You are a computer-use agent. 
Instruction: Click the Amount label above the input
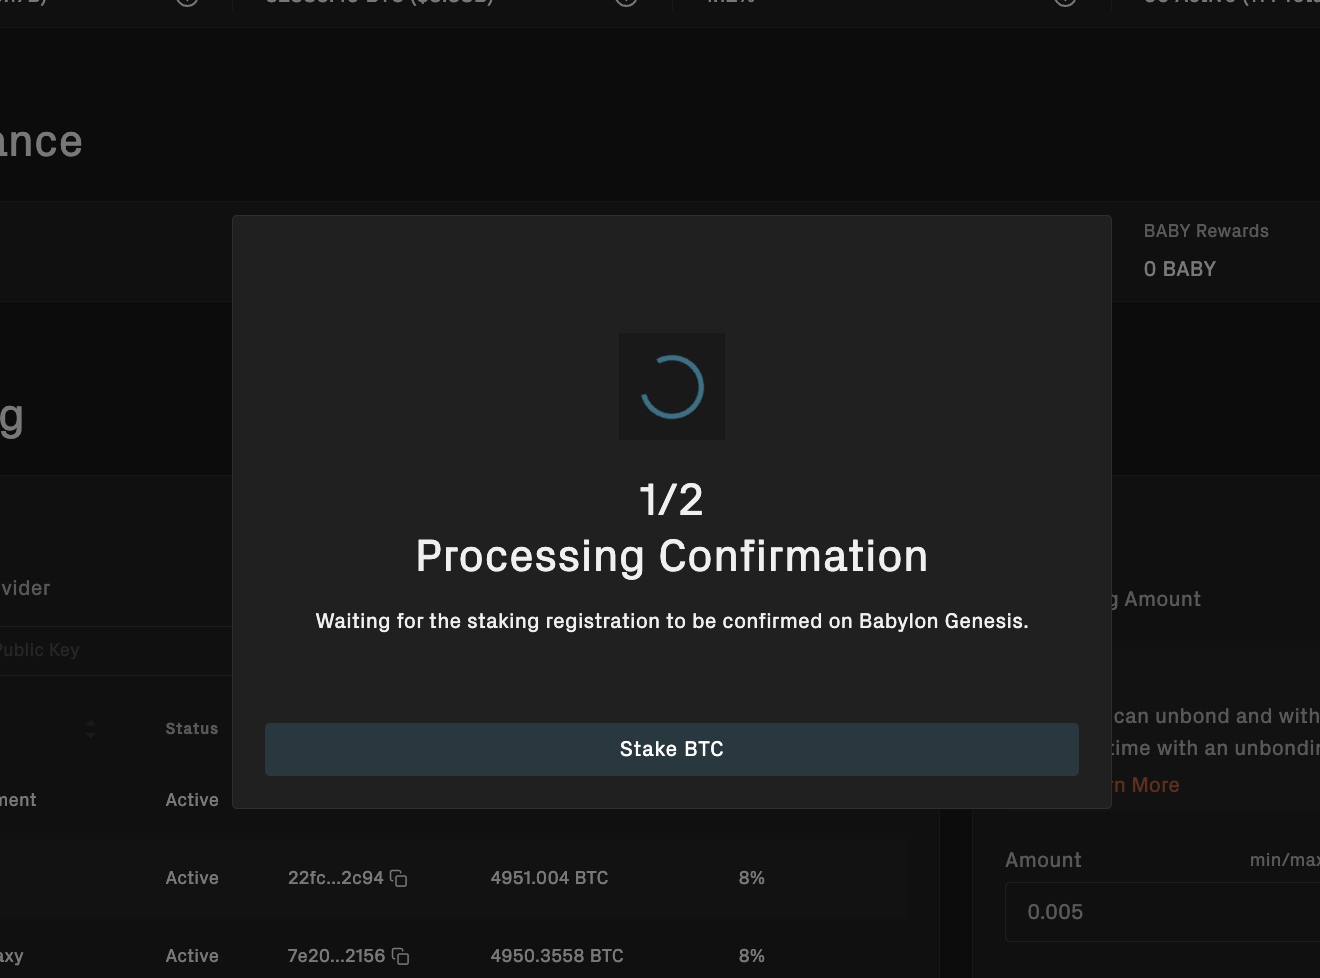[x=1043, y=860]
